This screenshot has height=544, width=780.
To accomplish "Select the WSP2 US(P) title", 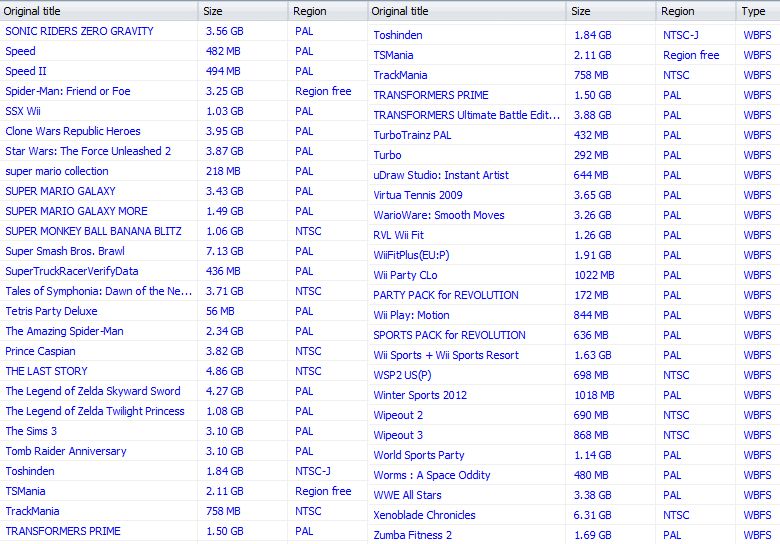I will (402, 375).
